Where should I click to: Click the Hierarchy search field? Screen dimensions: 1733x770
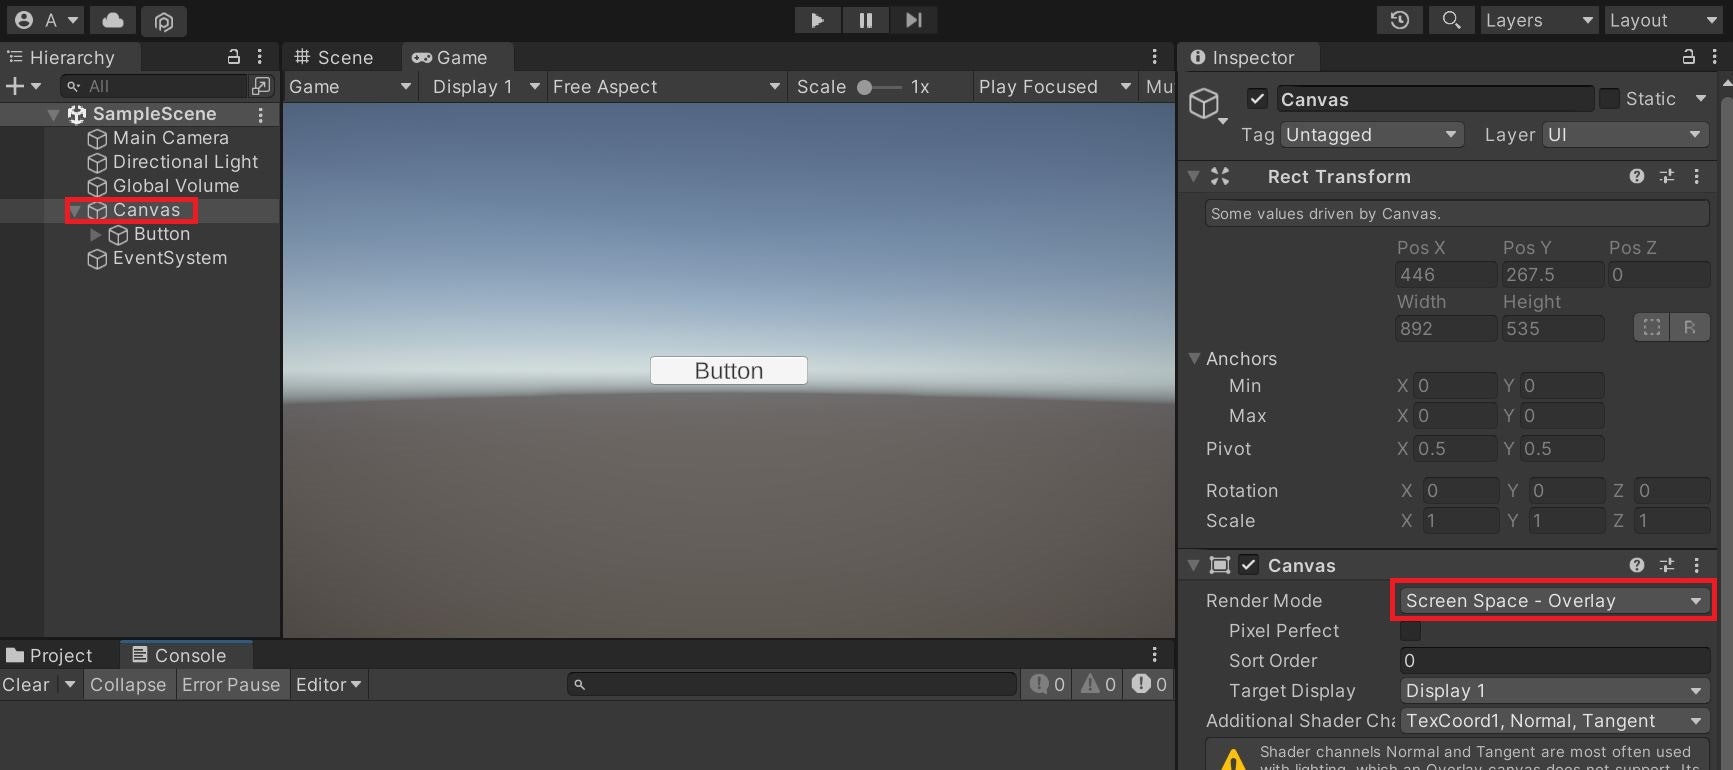coord(153,86)
